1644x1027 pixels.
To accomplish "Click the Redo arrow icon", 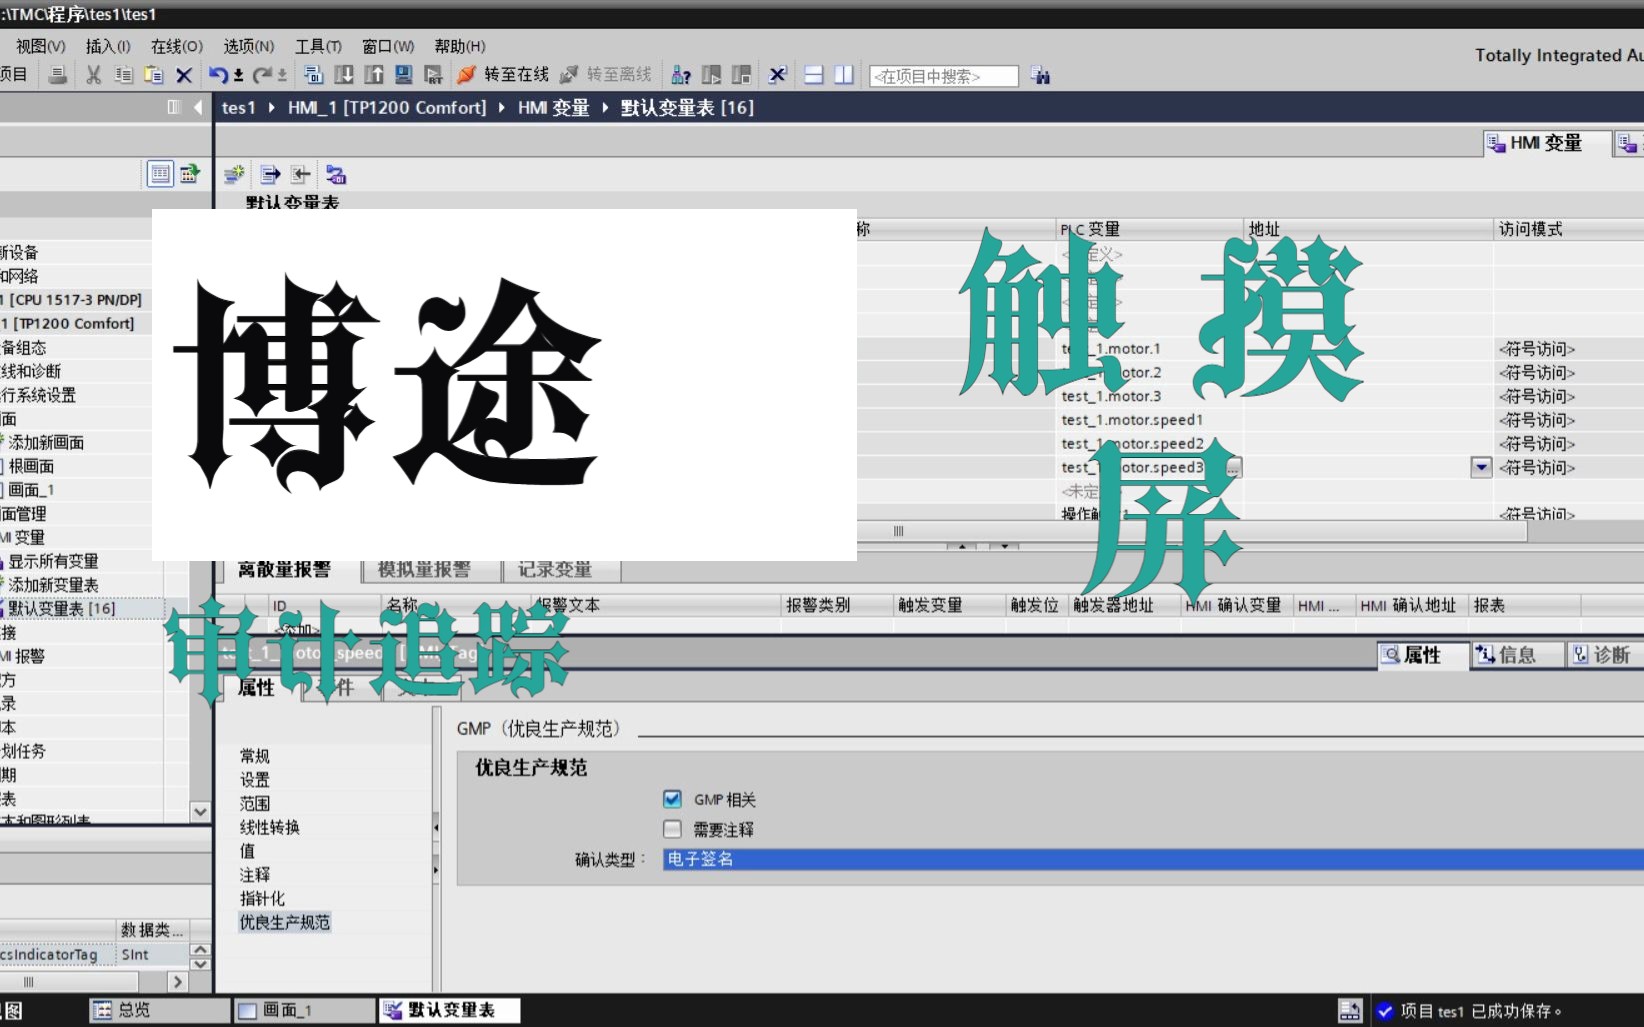I will 263,75.
